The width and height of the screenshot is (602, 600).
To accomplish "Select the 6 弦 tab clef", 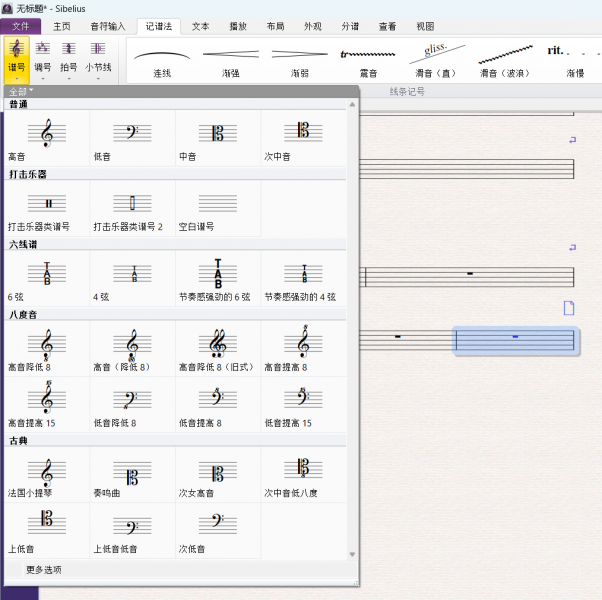I will pyautogui.click(x=47, y=279).
